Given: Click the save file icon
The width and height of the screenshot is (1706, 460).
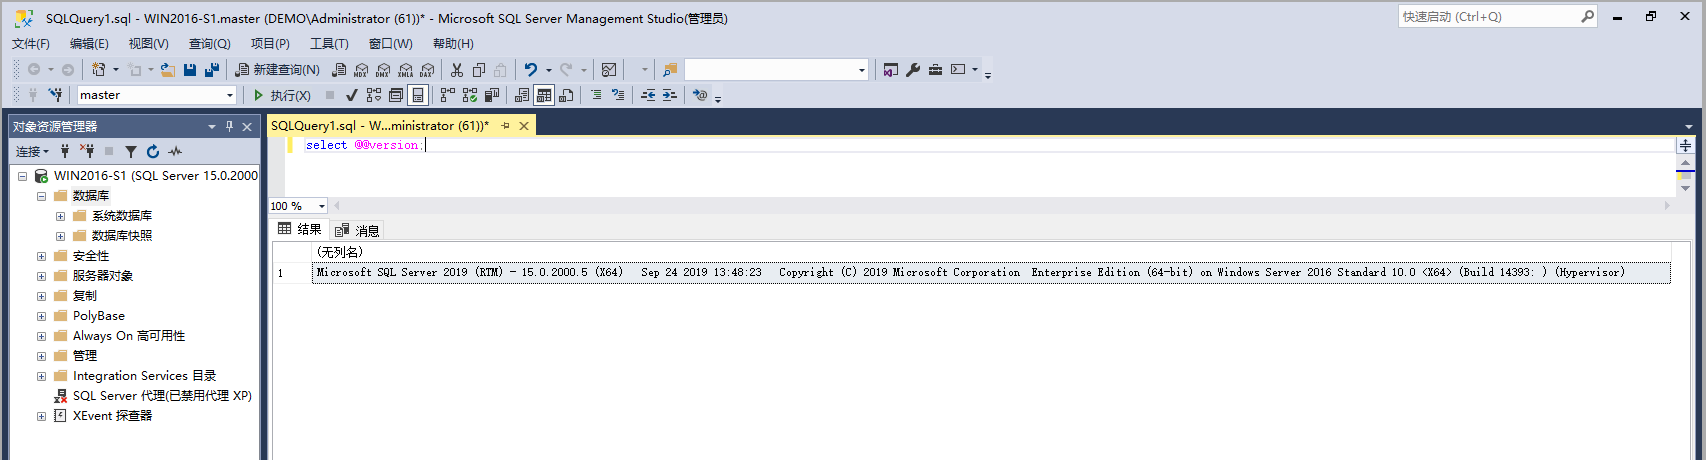Looking at the screenshot, I should pos(190,70).
